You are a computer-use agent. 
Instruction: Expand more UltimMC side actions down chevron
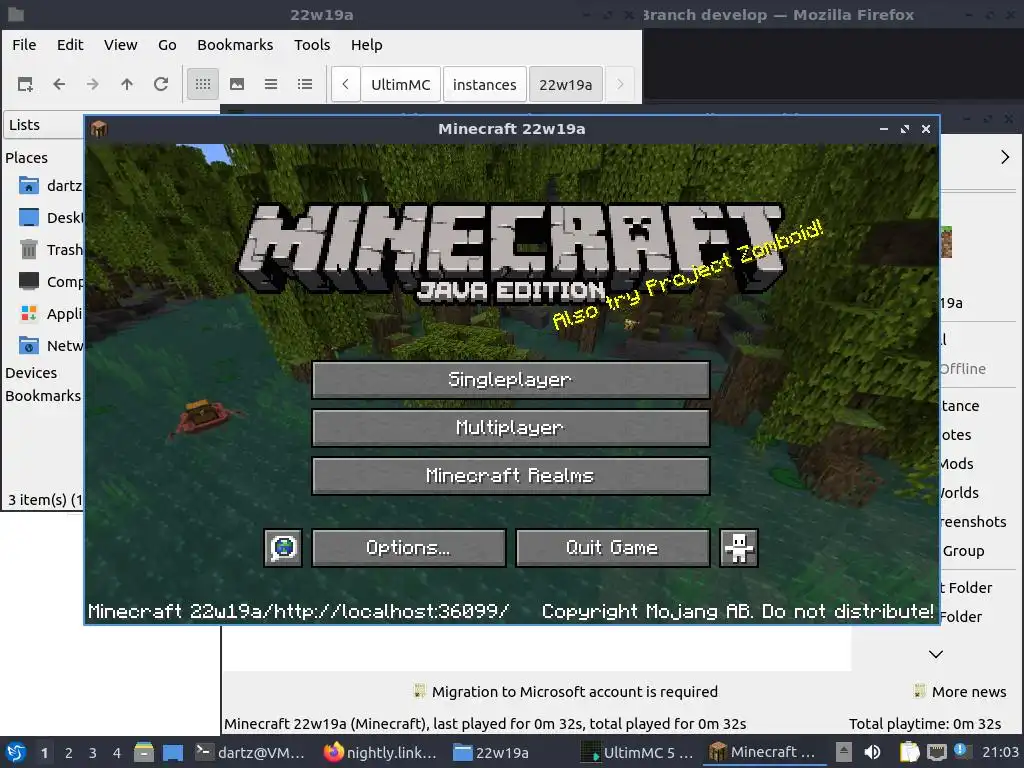tap(936, 654)
